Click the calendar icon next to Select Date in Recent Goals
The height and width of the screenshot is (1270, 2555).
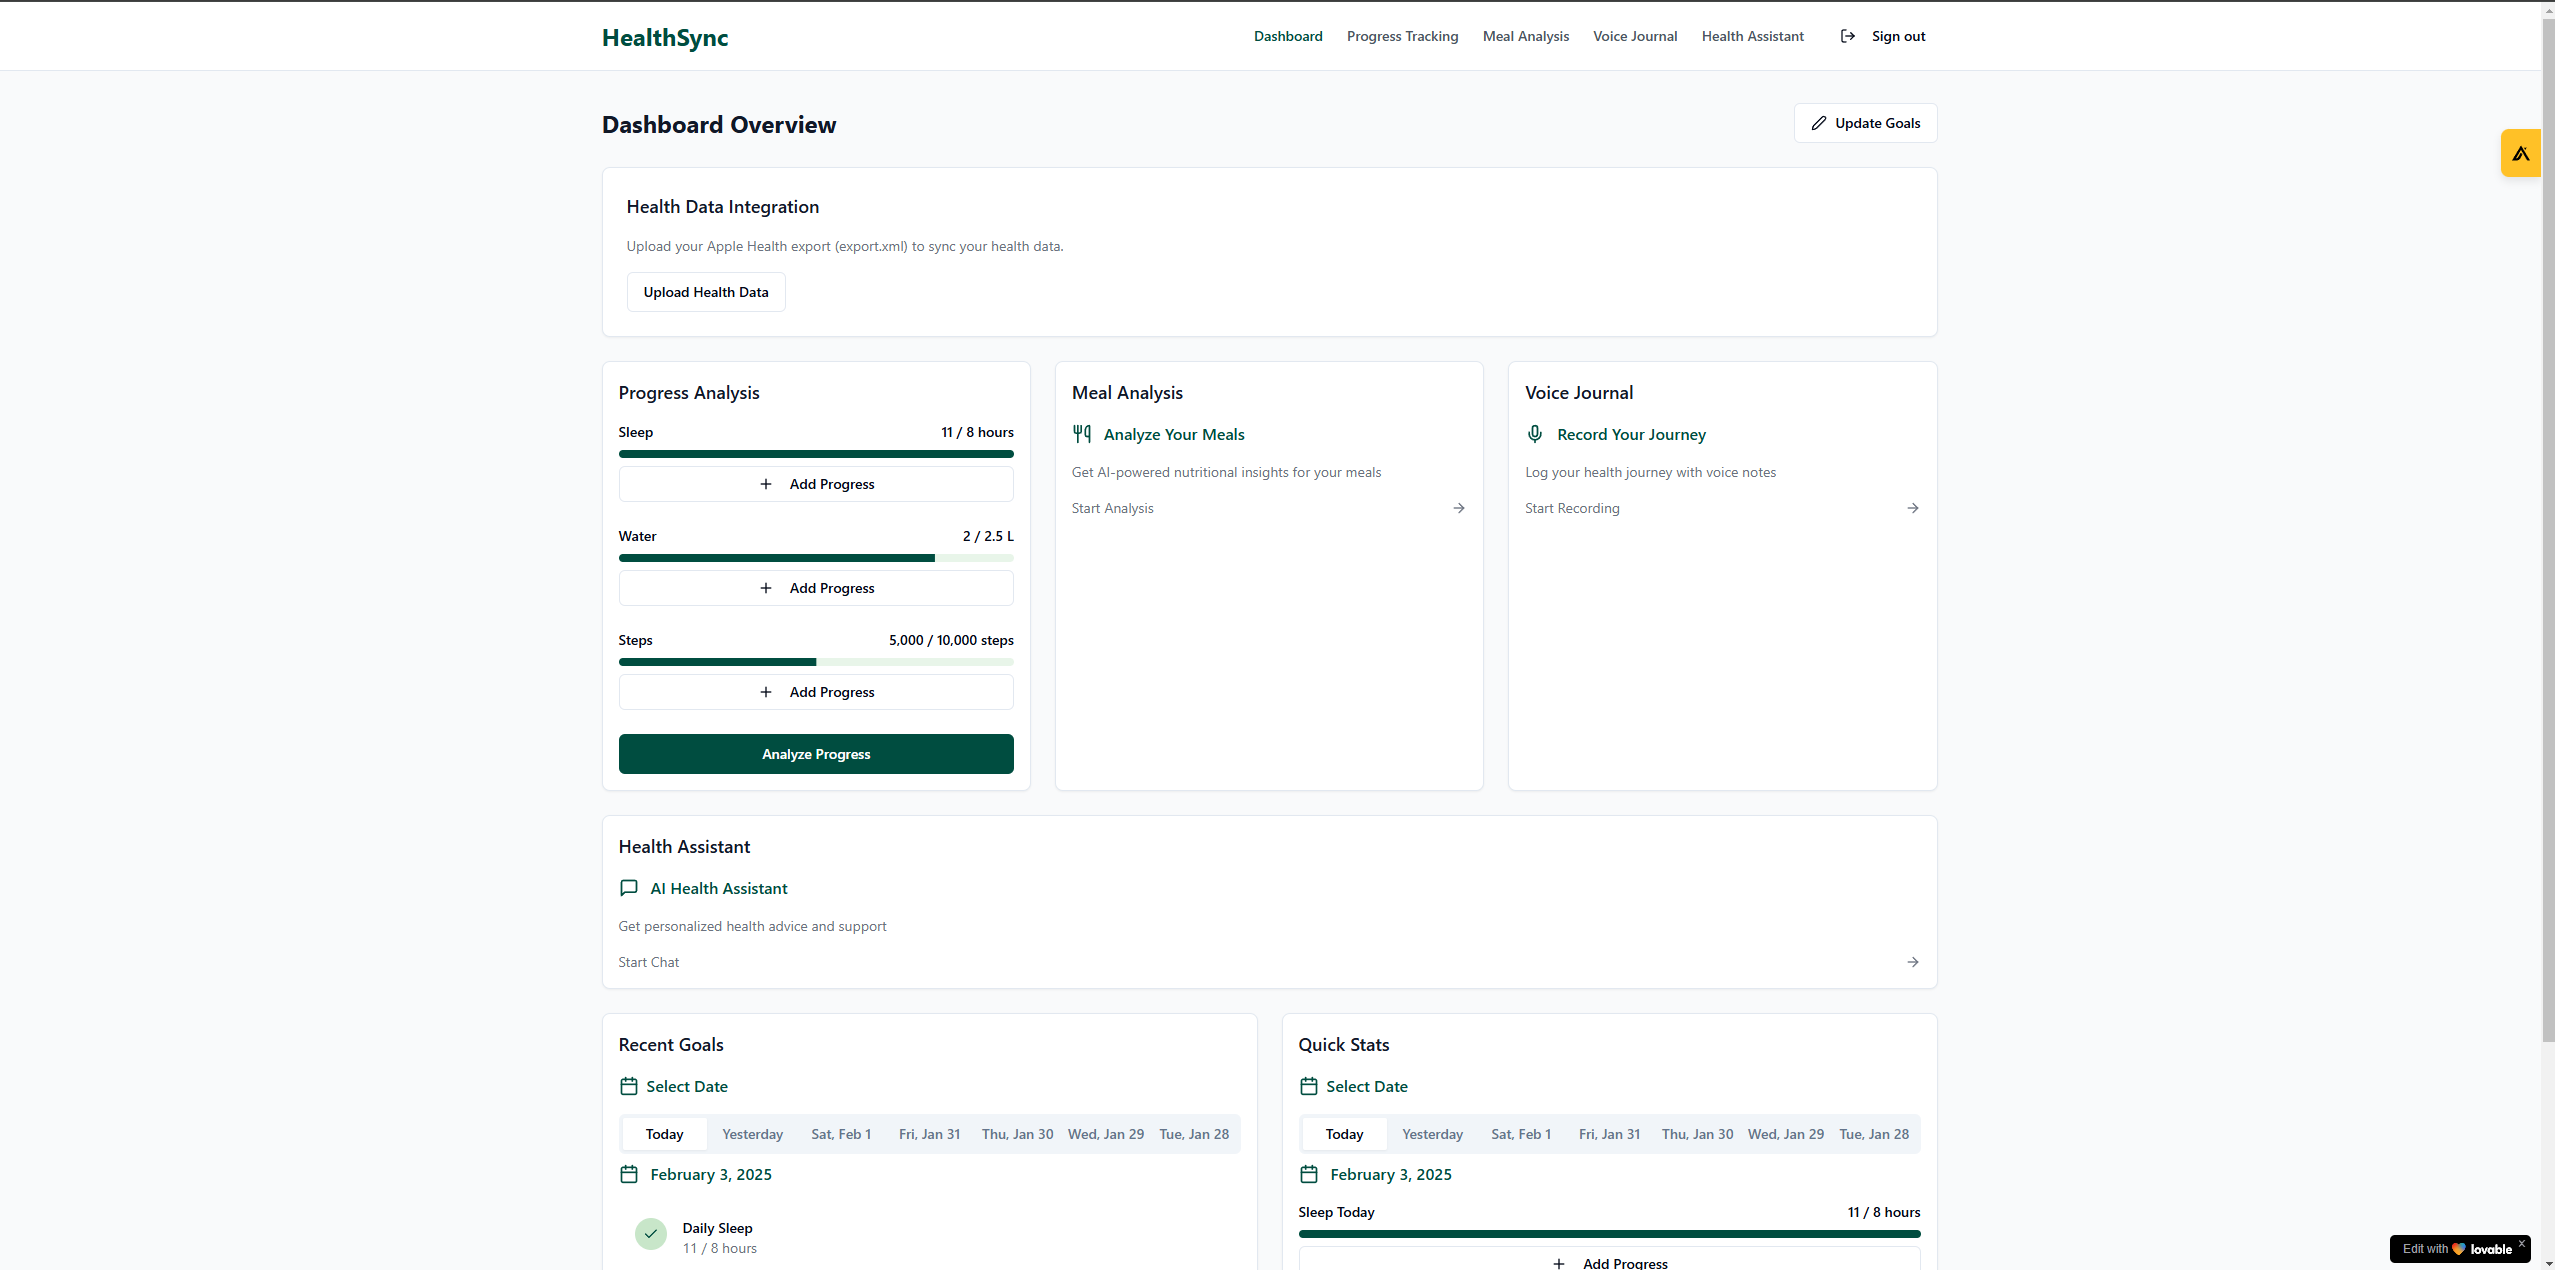click(x=629, y=1086)
